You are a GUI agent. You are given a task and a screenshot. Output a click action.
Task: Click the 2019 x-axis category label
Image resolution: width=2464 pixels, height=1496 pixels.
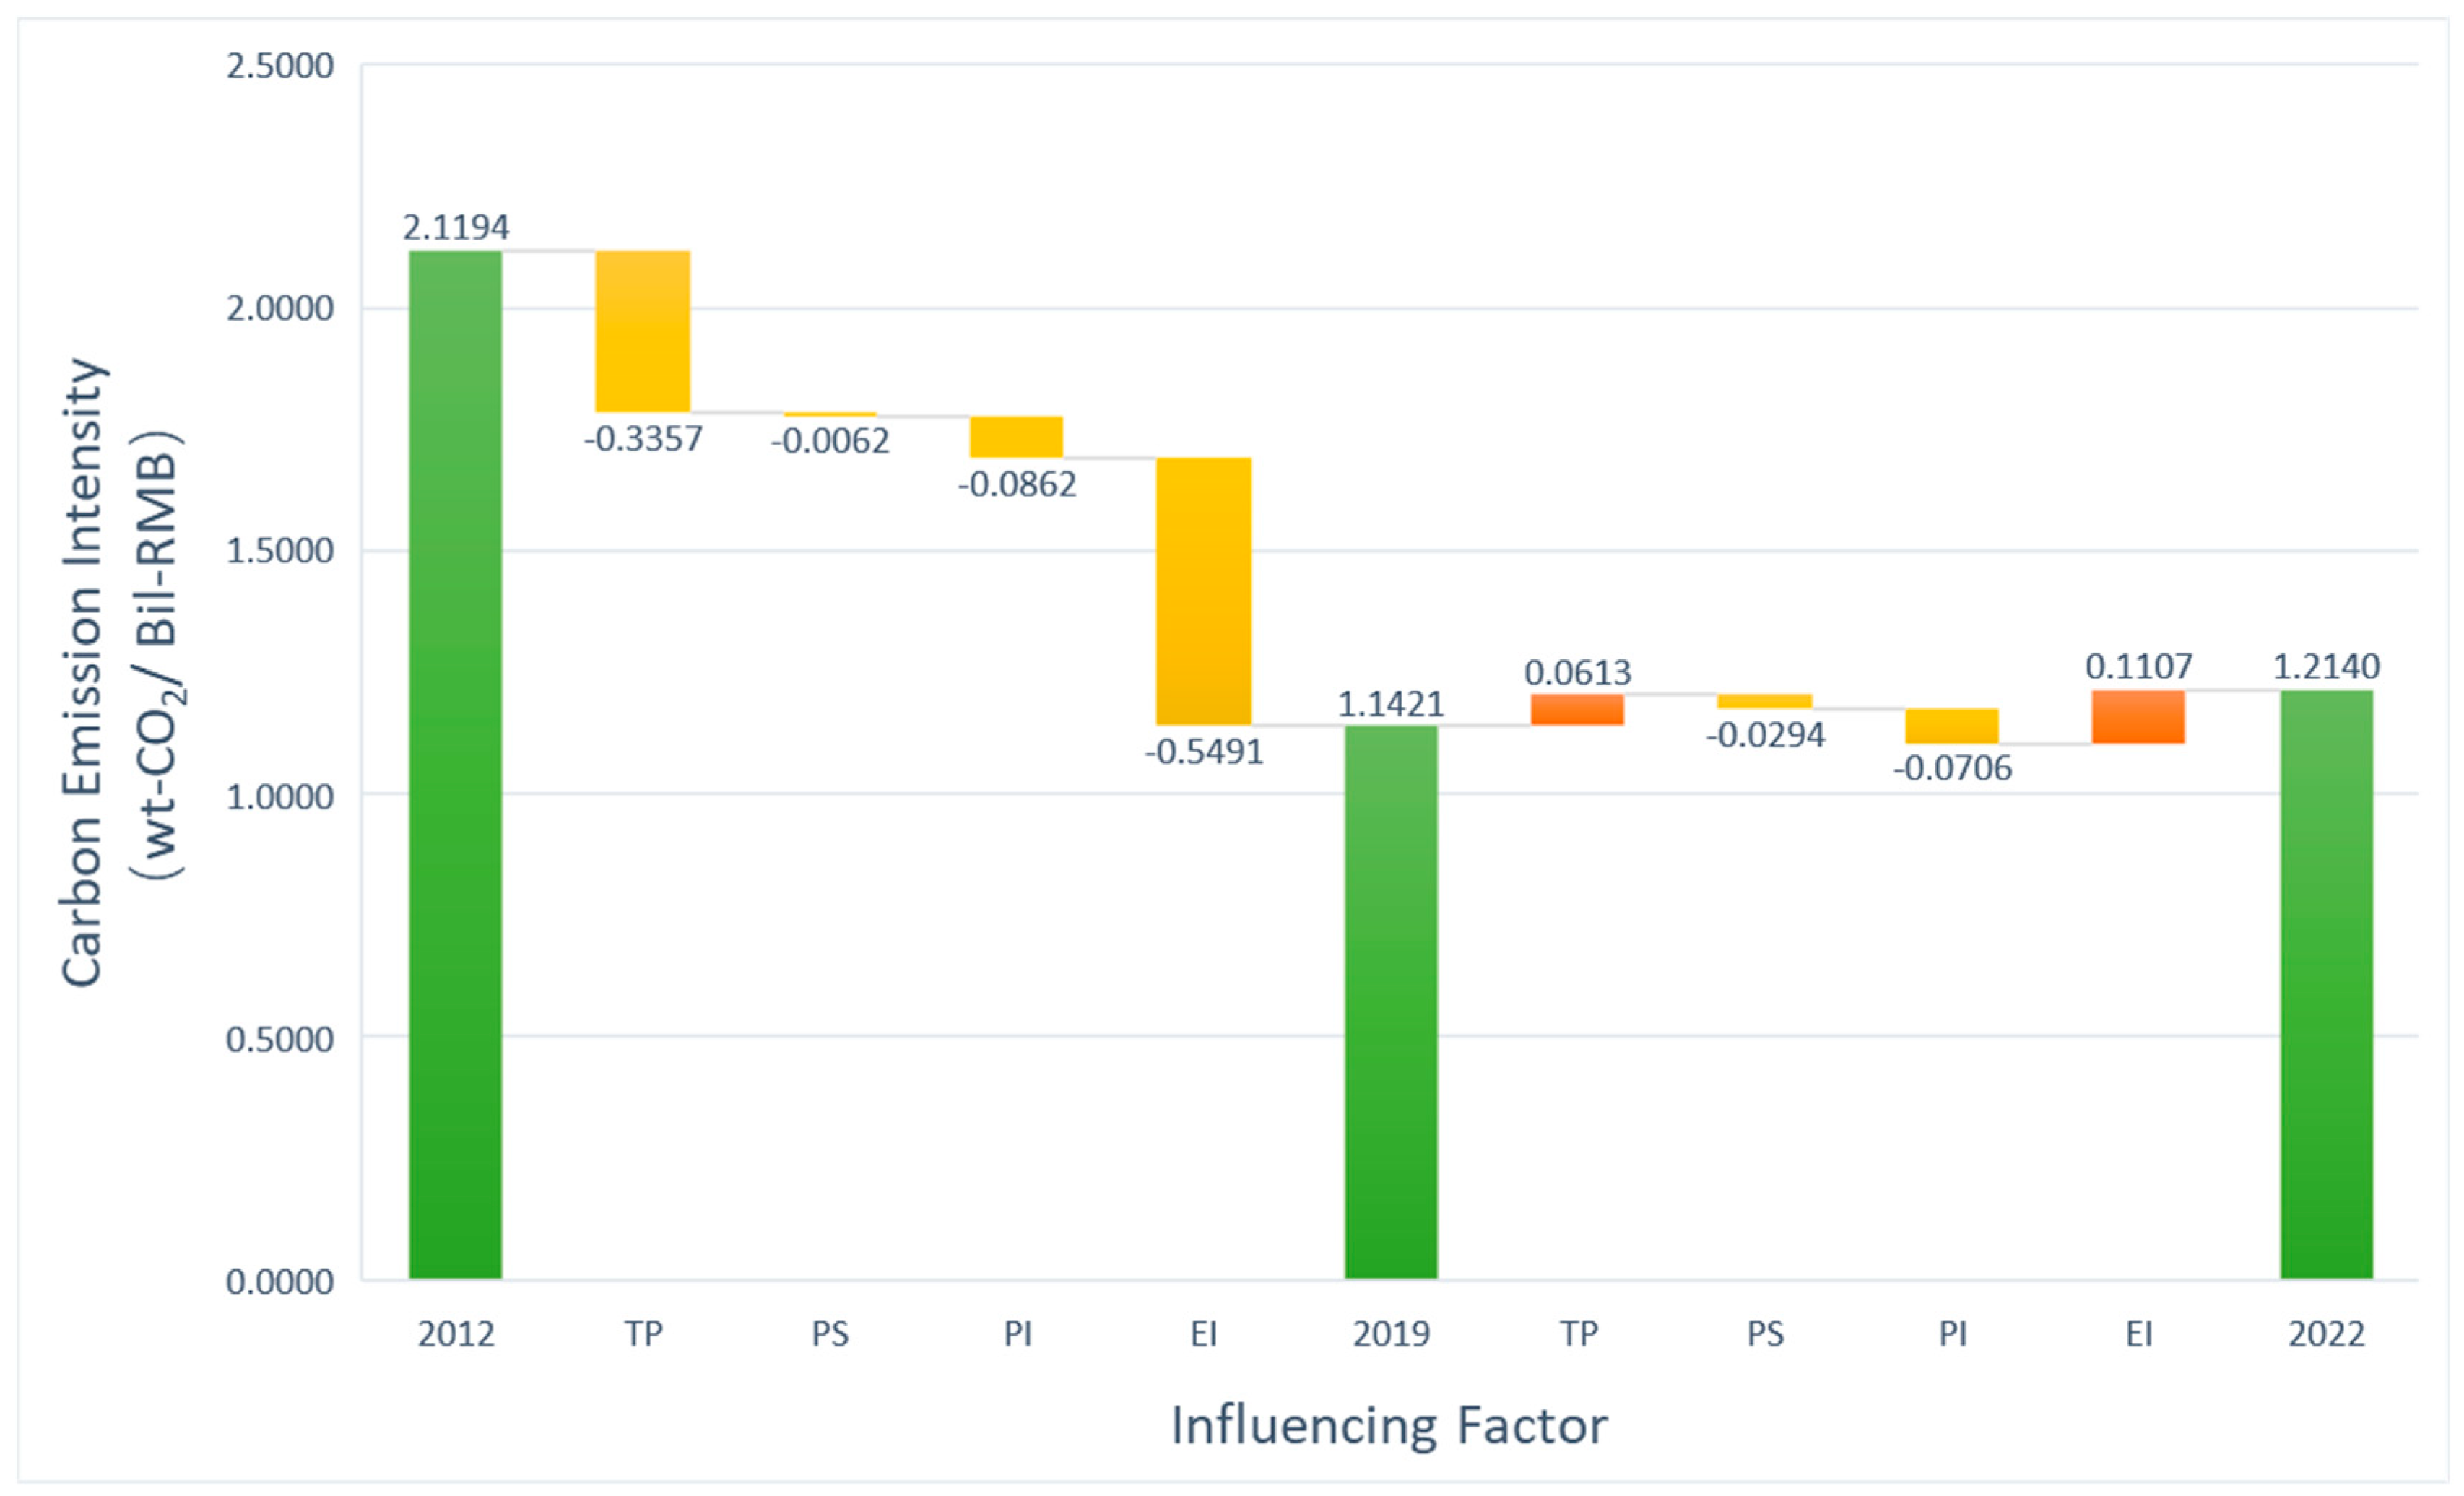pos(1390,1334)
